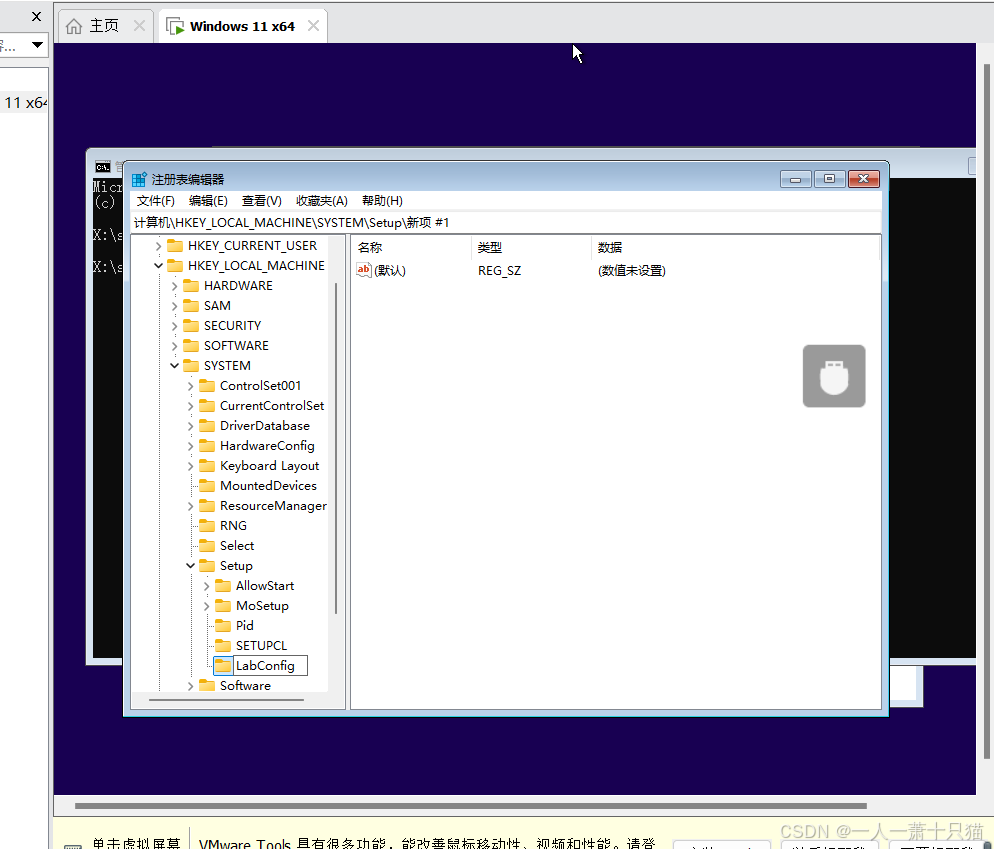Select the ControlSet001 tree entry
994x849 pixels.
pos(261,386)
